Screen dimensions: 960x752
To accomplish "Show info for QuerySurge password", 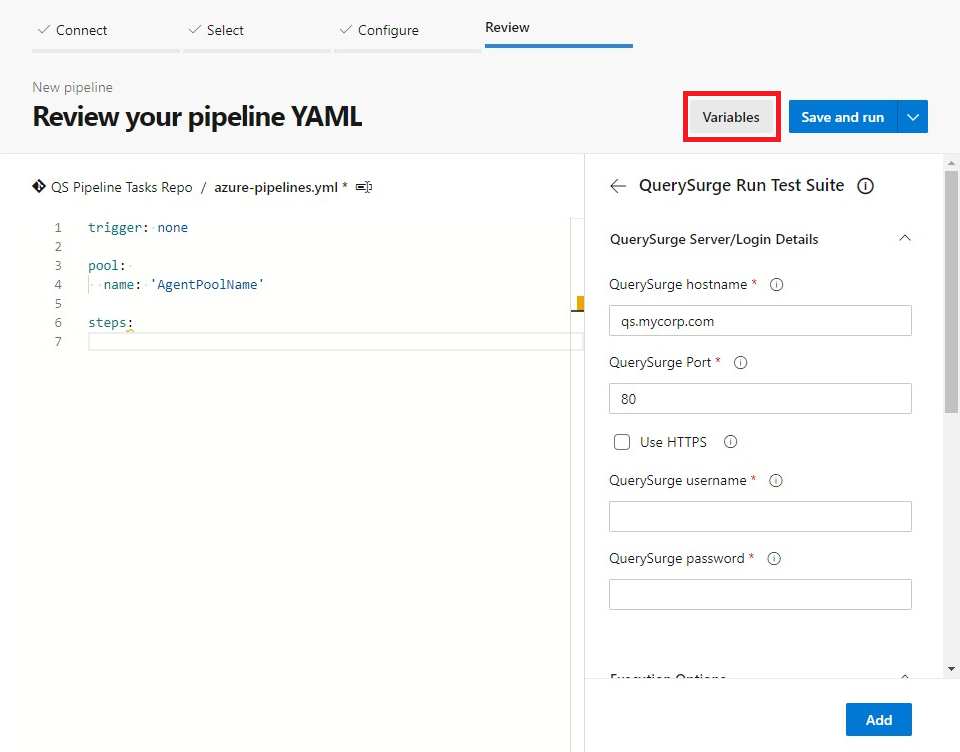I will 774,558.
